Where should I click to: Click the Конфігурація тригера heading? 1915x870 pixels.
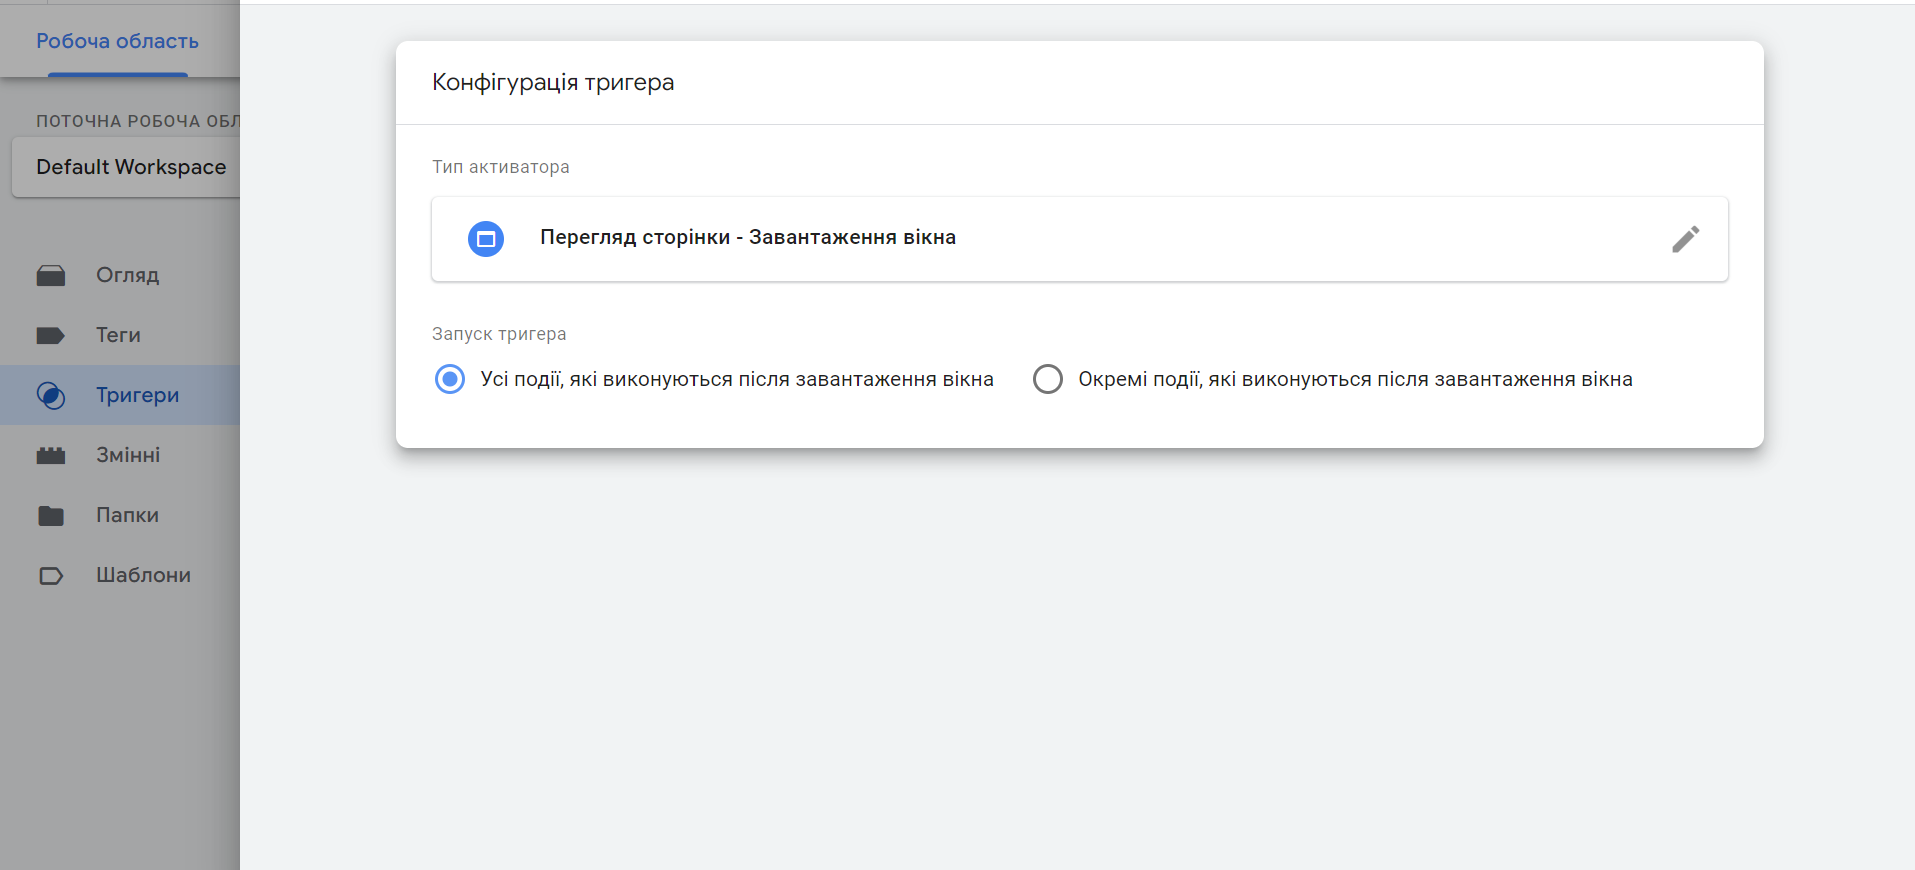click(x=553, y=82)
